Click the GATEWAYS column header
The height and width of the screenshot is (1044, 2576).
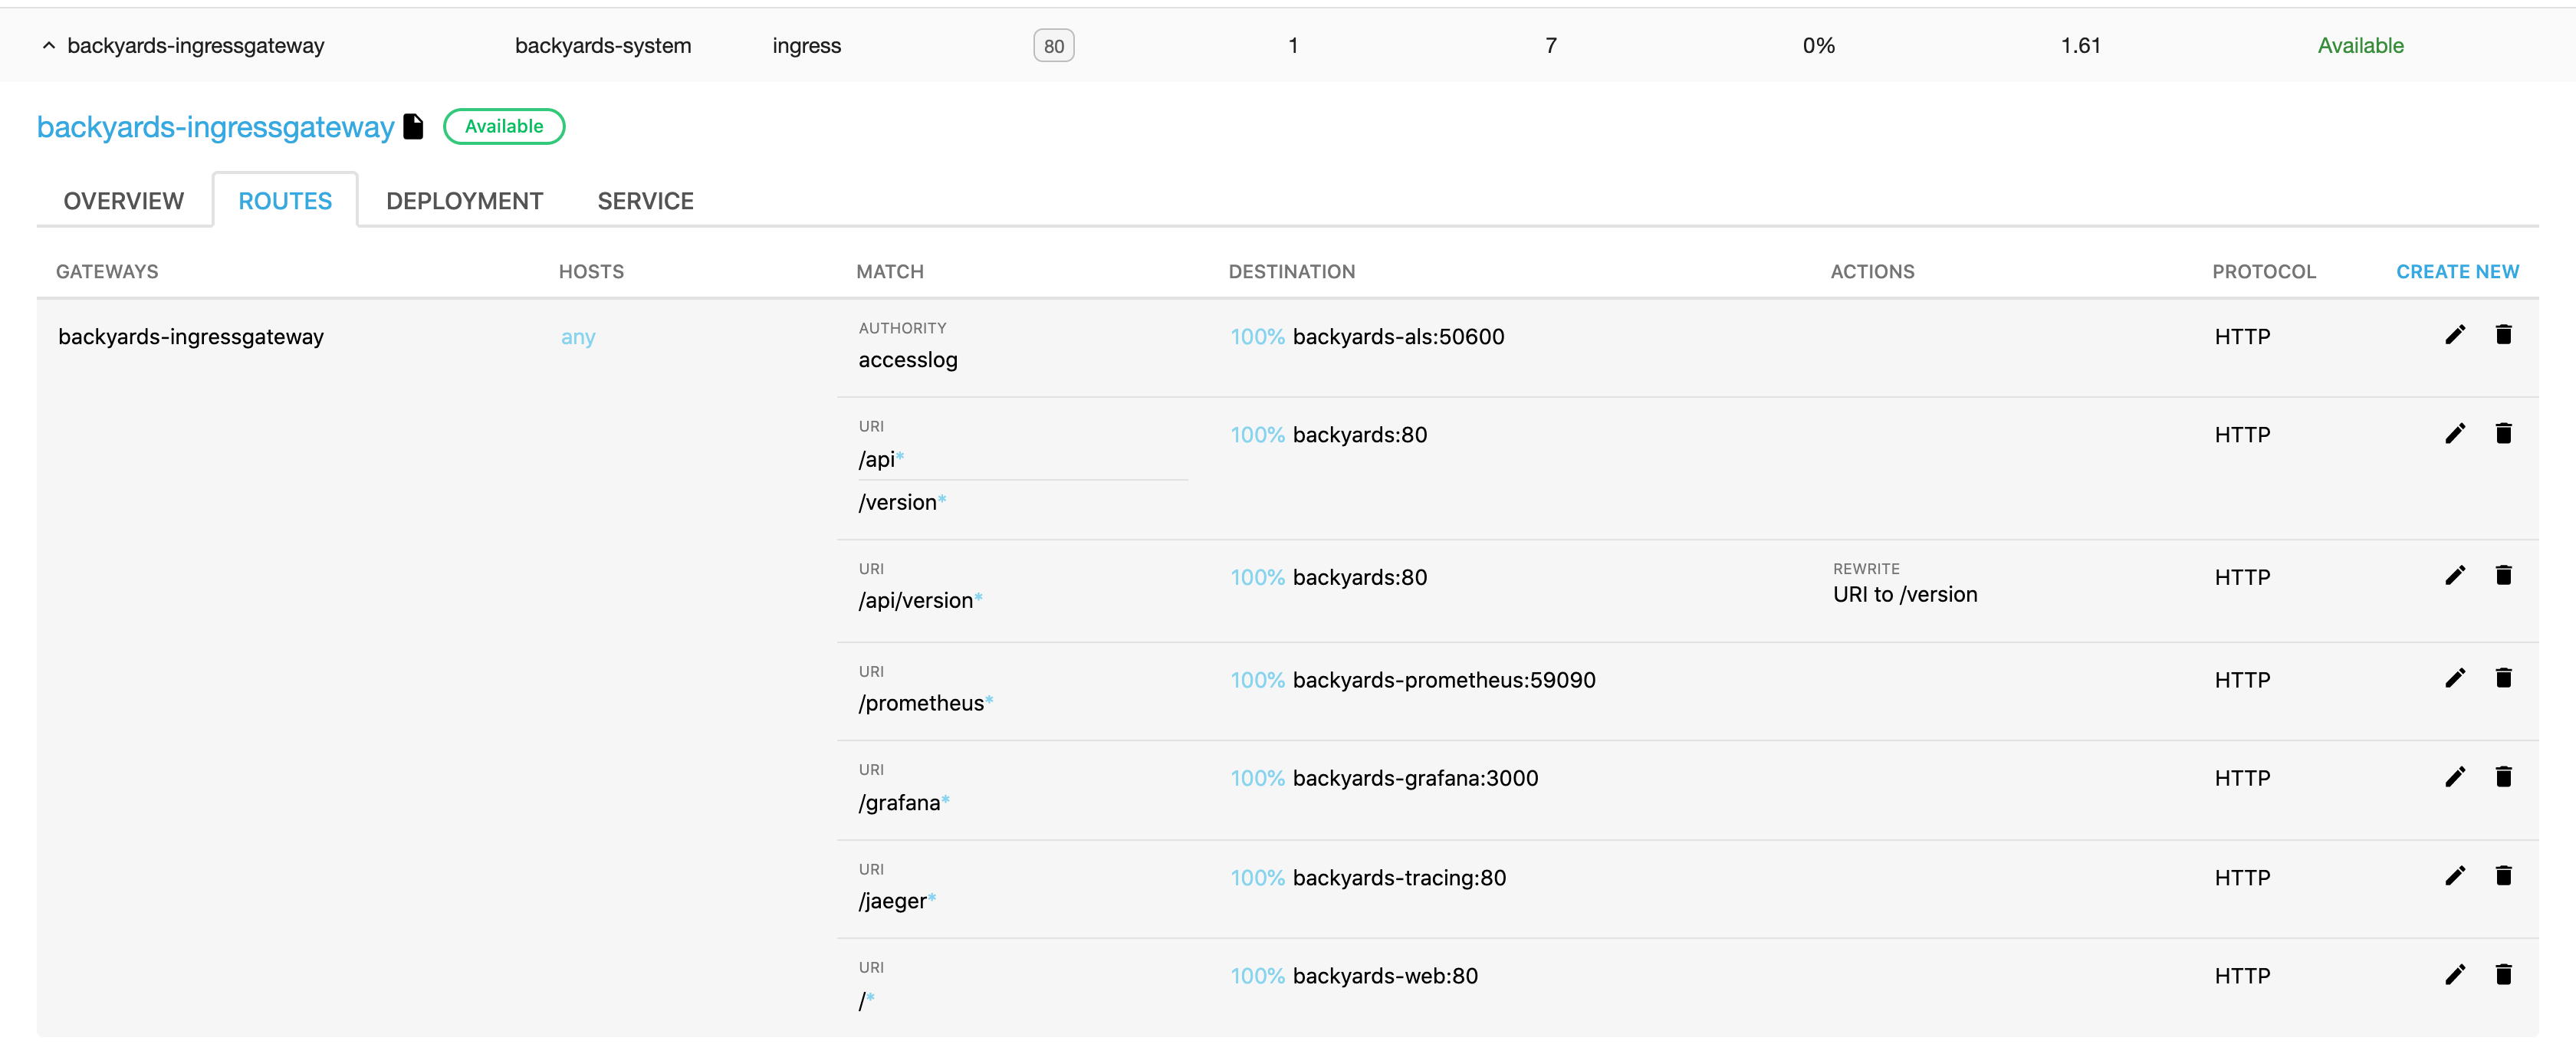(x=107, y=272)
